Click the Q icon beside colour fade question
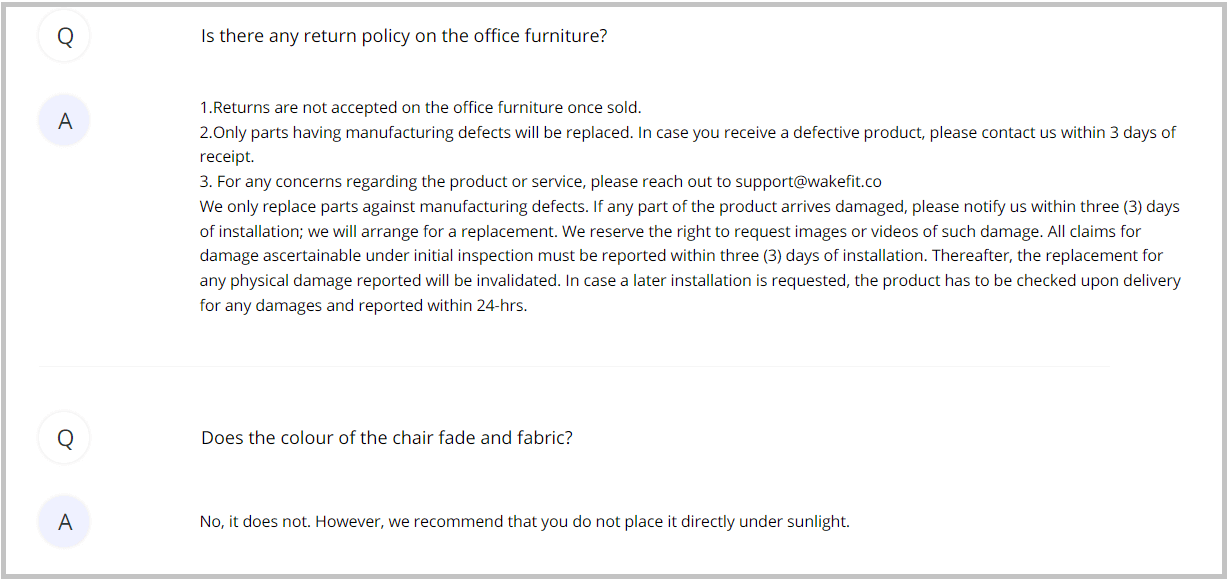Image resolution: width=1228 pixels, height=582 pixels. coord(65,438)
